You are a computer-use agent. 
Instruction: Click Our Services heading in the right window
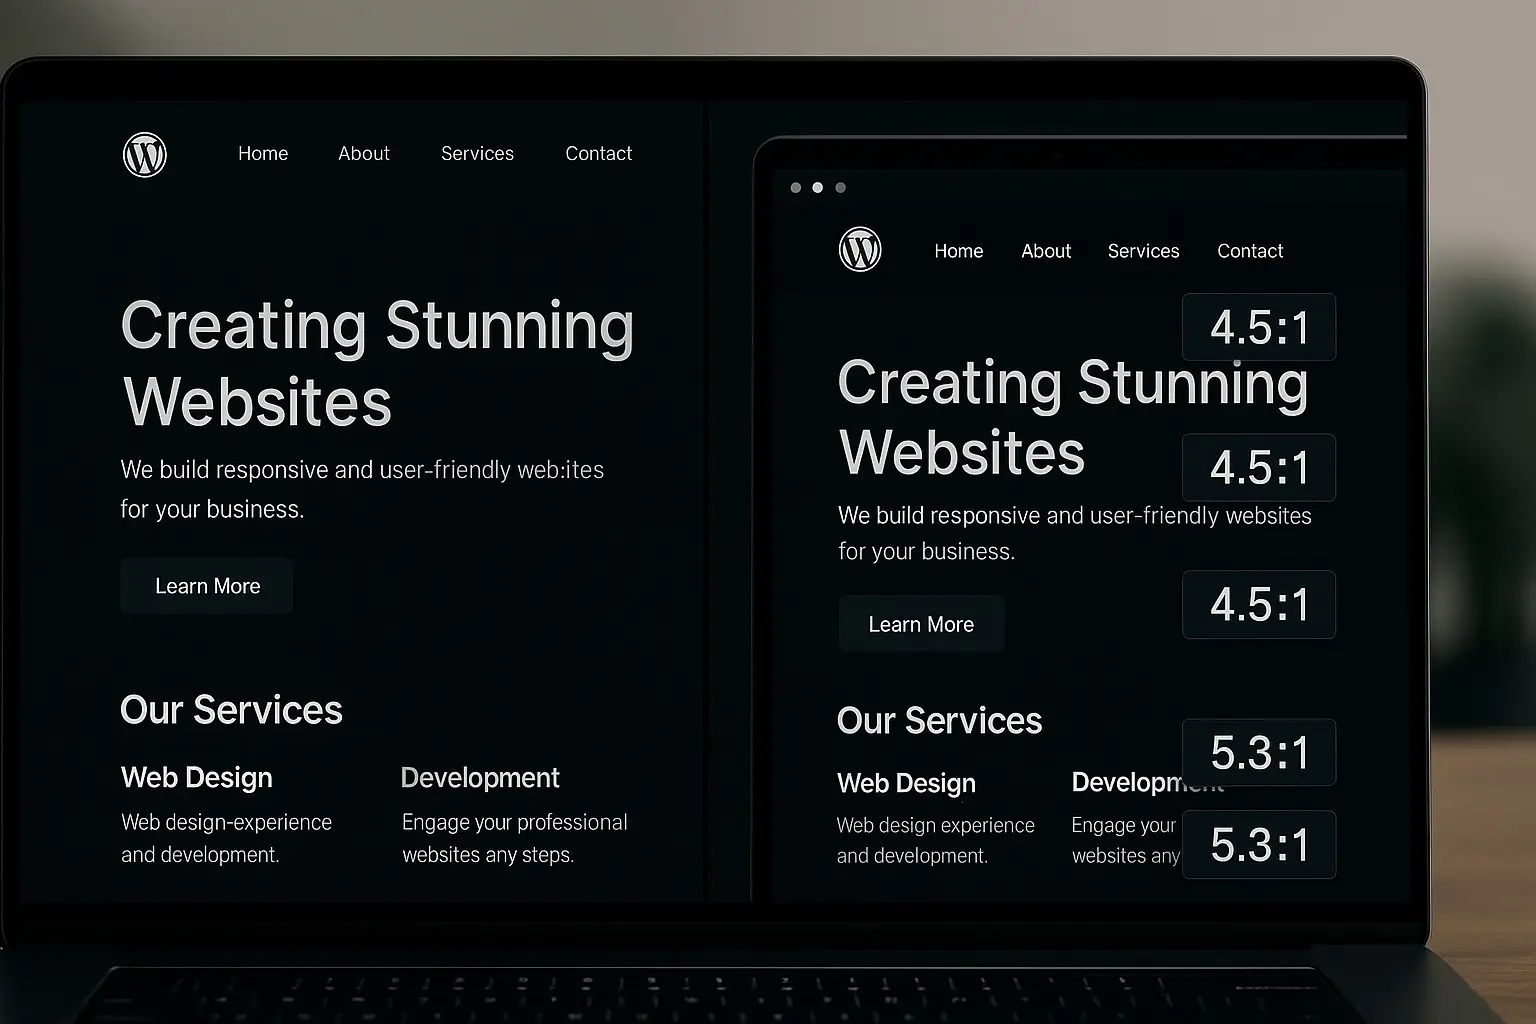click(939, 721)
